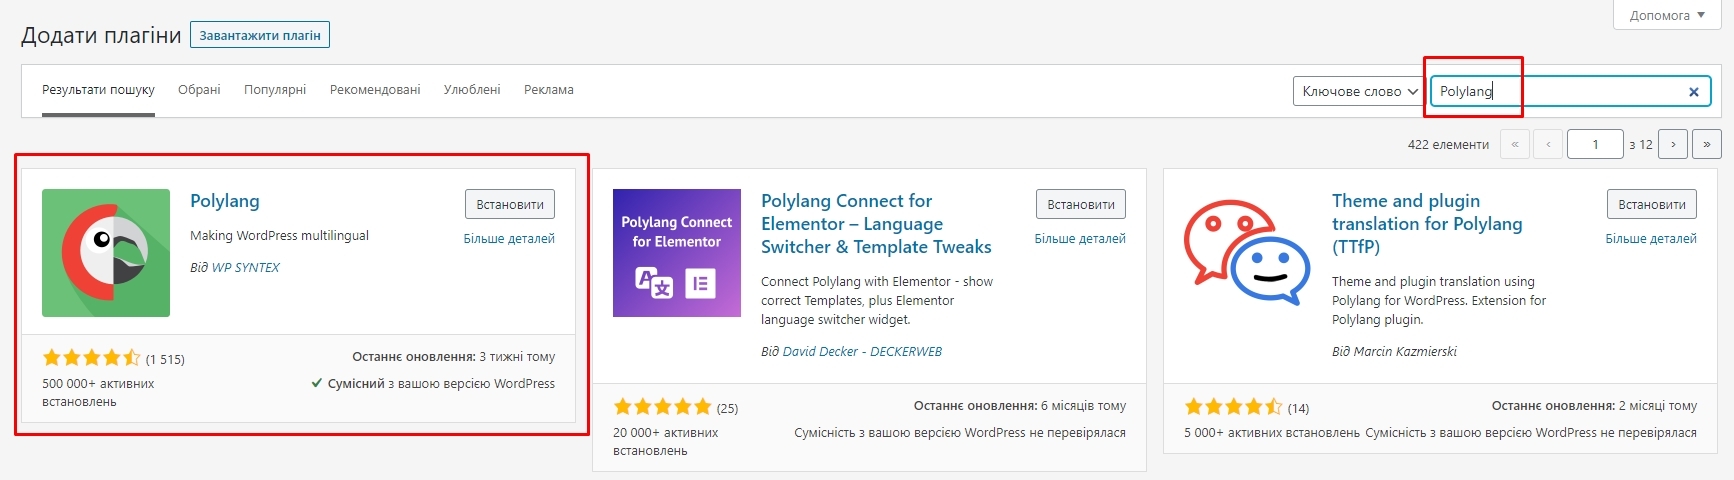Click the 5 000+ активних встановлень text
Screen dimensions: 1734x480
click(1272, 433)
